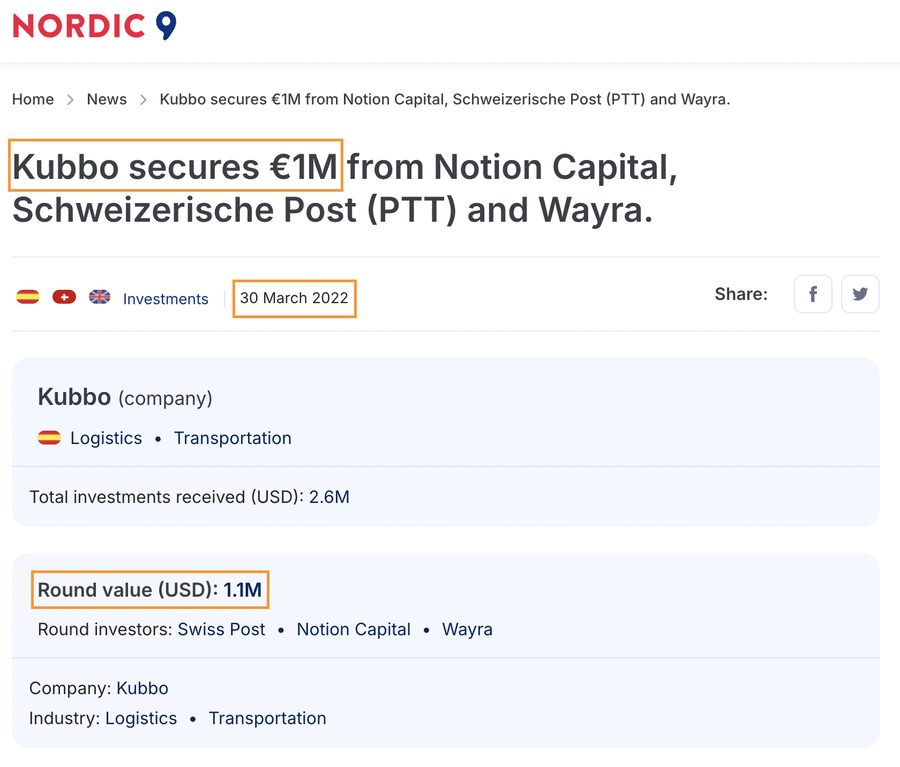The height and width of the screenshot is (767, 900).
Task: Open the Investments category link
Action: (x=165, y=298)
